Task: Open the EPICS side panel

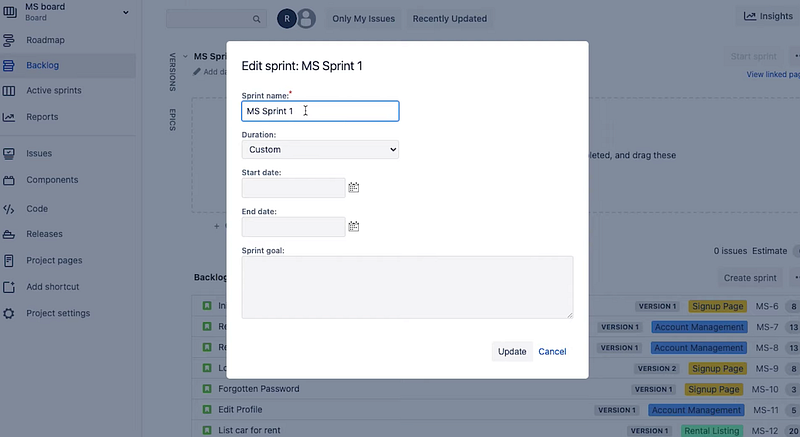Action: pos(172,119)
